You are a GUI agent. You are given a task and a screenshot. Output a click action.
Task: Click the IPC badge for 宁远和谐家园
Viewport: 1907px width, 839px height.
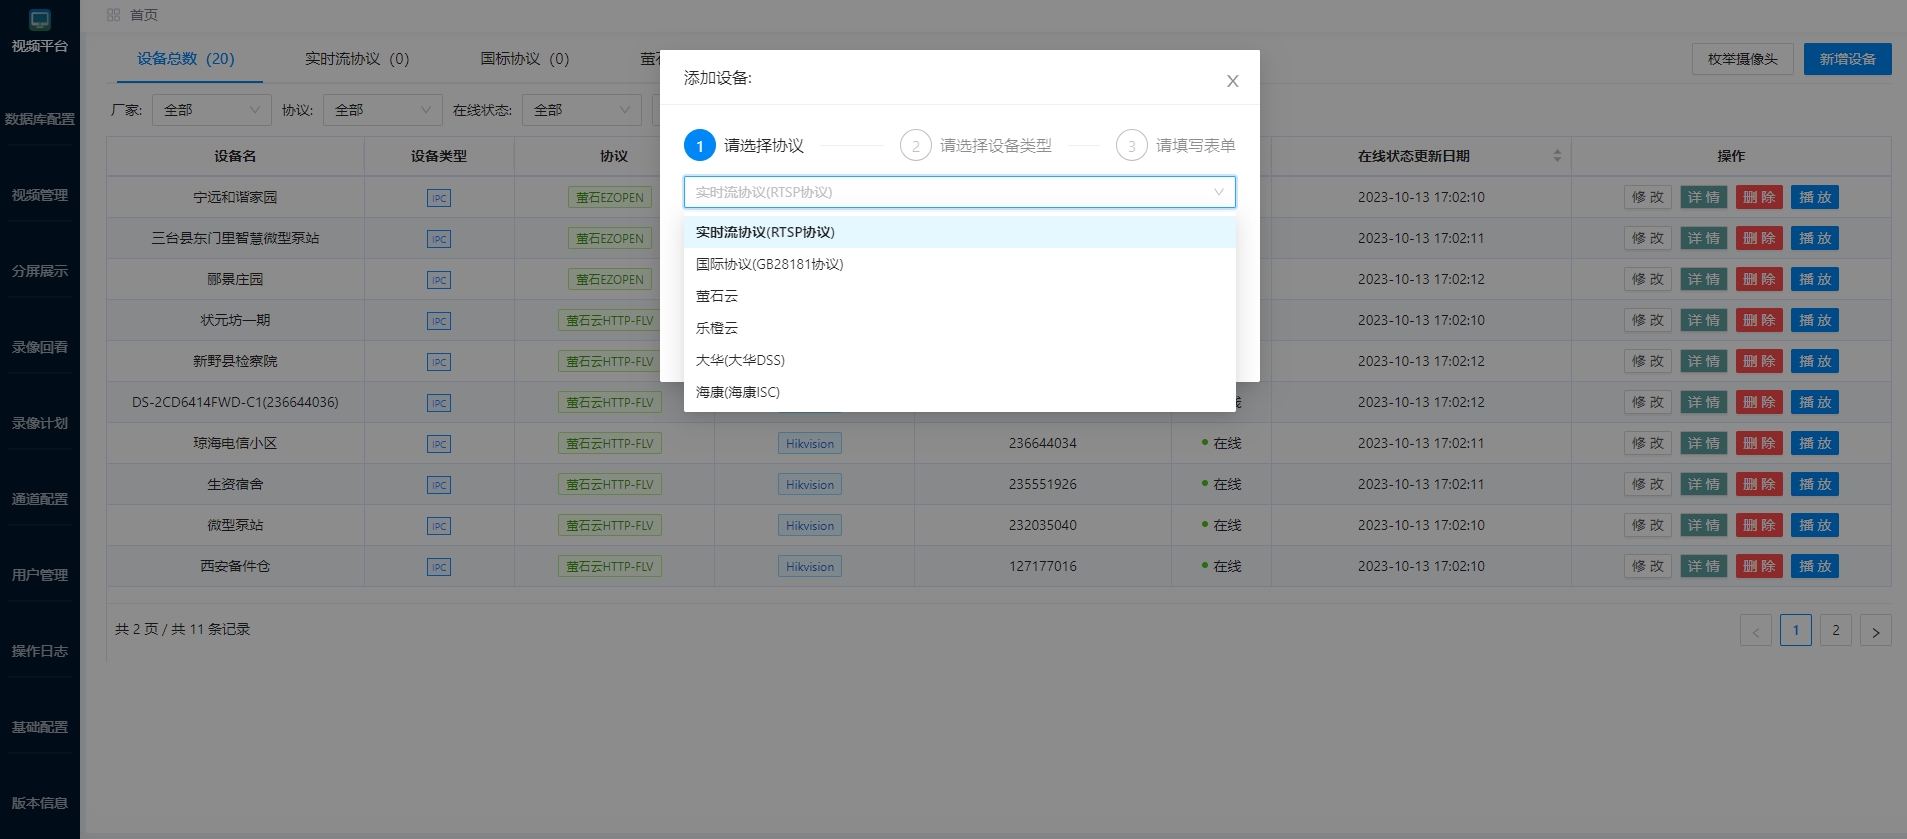[439, 198]
